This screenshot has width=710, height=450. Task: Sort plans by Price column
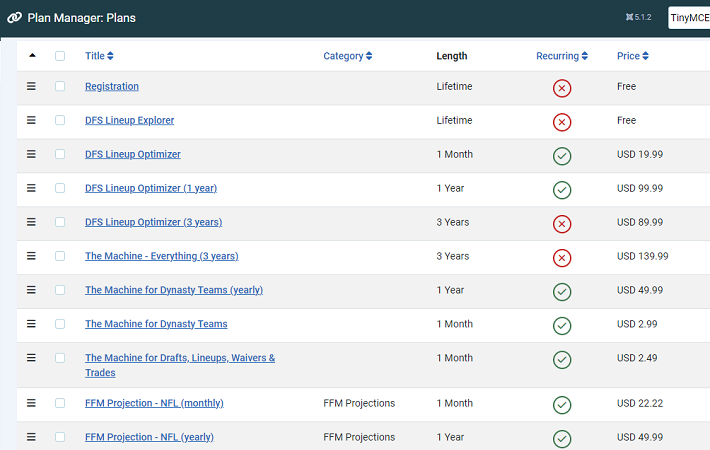[x=633, y=56]
